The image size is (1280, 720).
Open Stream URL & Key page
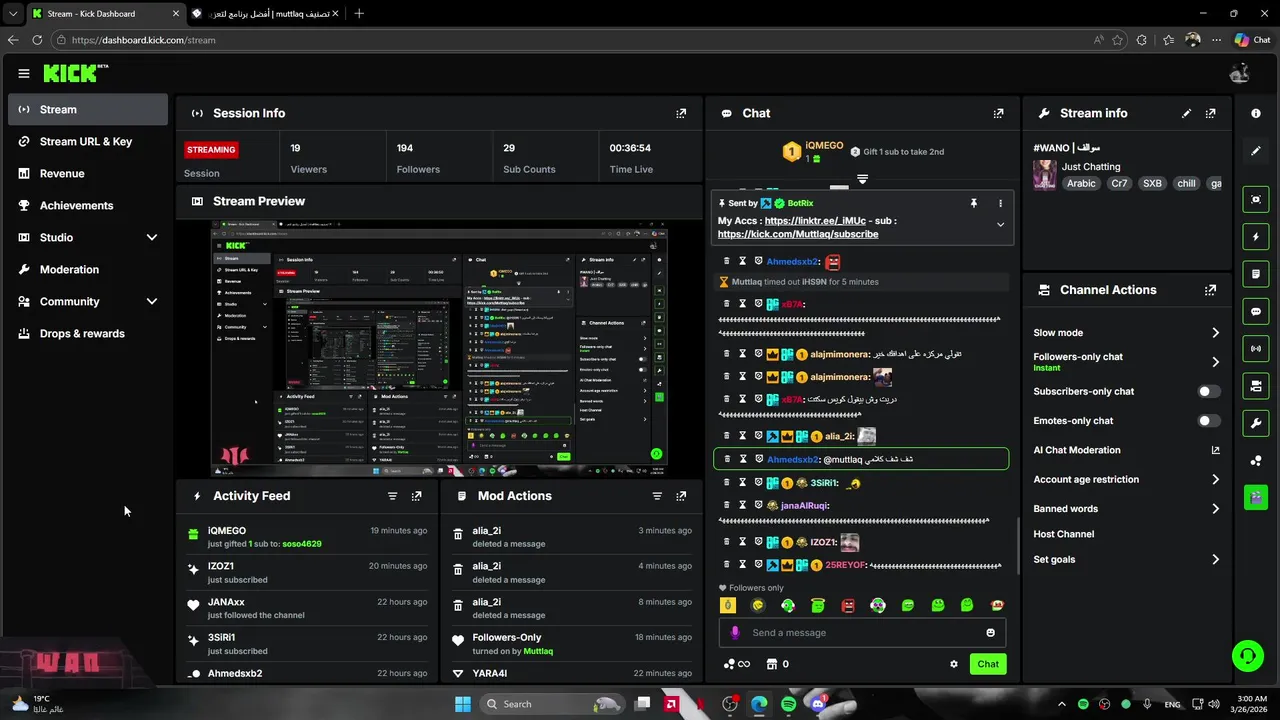coord(88,141)
